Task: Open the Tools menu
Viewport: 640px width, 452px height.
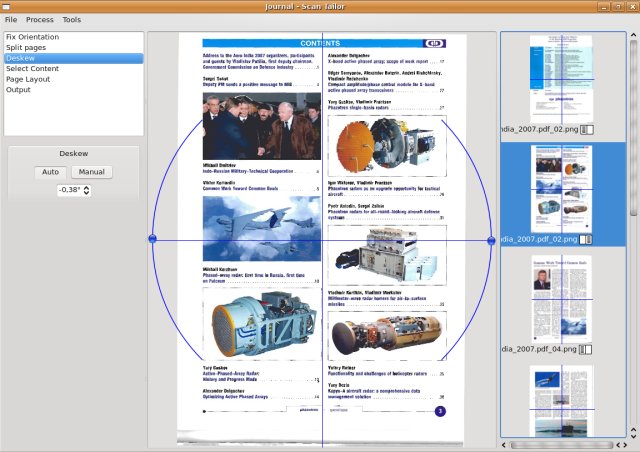Action: coord(71,20)
